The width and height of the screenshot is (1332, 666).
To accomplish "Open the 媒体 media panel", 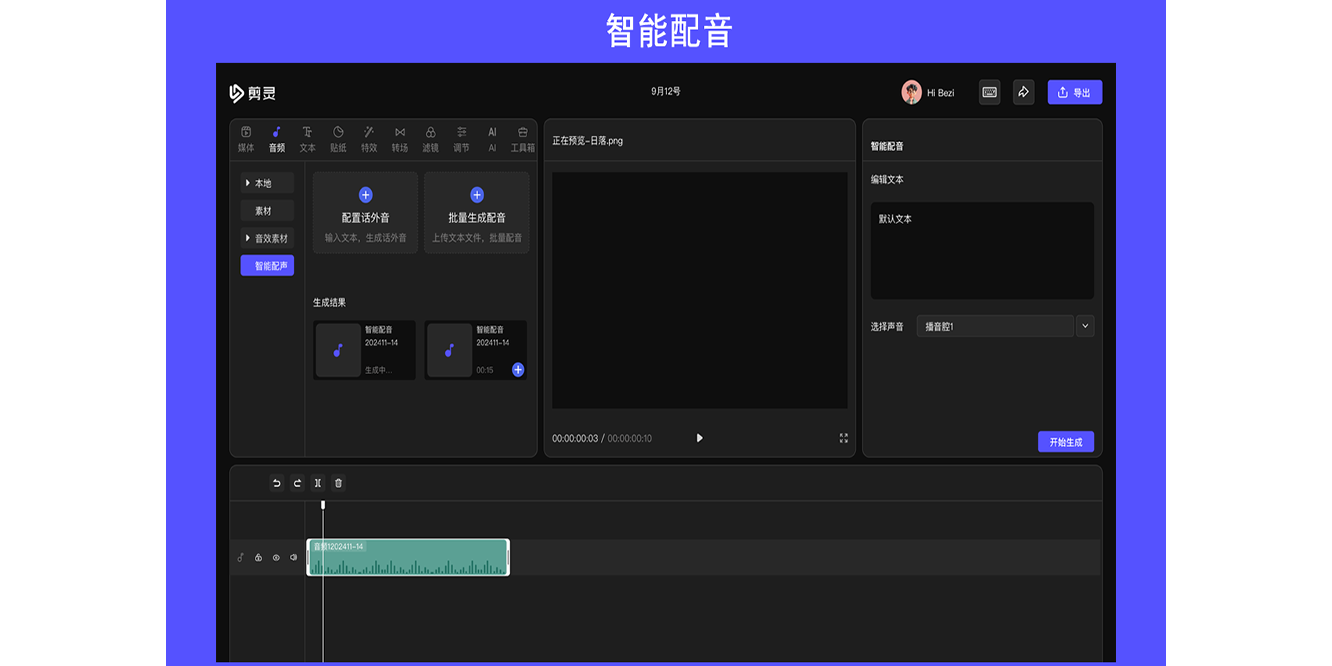I will point(245,138).
